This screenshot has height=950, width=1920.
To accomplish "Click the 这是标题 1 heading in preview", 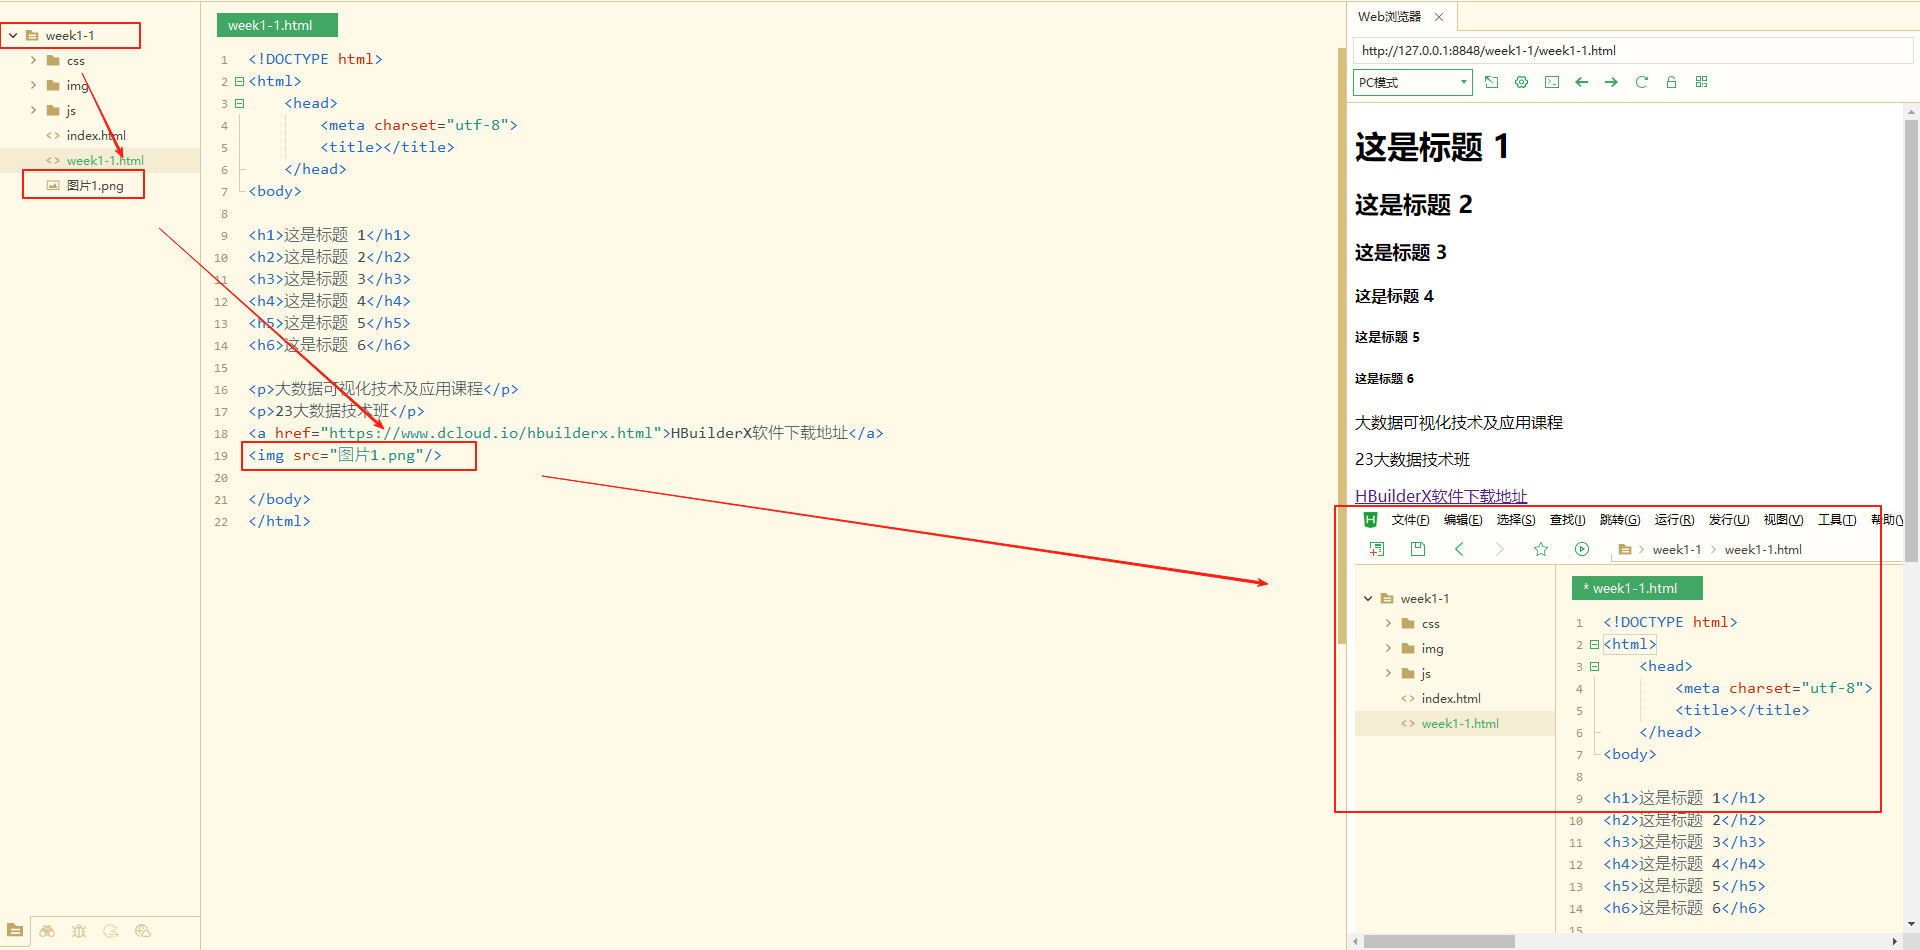I will (1432, 147).
